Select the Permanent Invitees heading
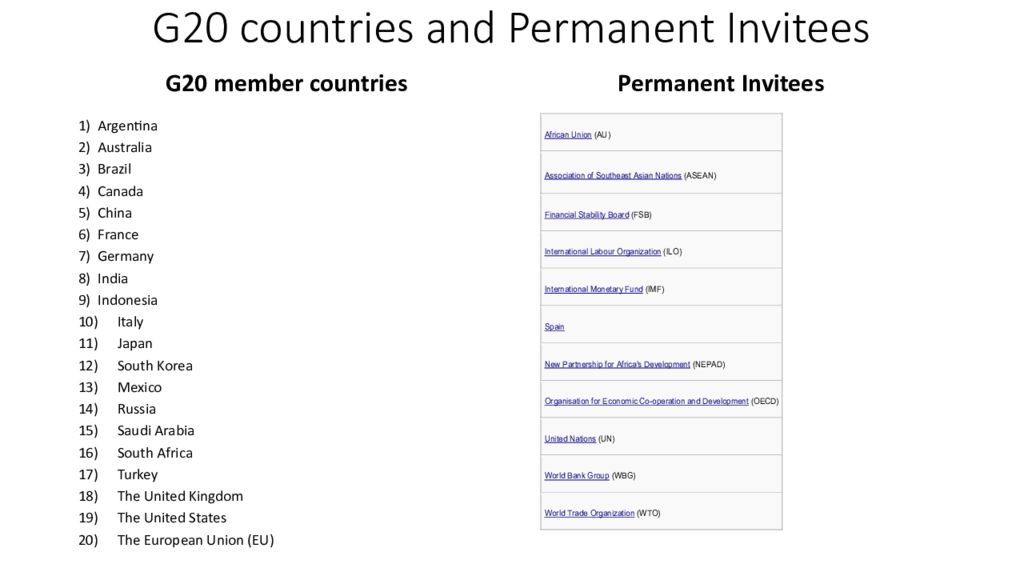Viewport: 1024px width, 576px height. pyautogui.click(x=720, y=84)
